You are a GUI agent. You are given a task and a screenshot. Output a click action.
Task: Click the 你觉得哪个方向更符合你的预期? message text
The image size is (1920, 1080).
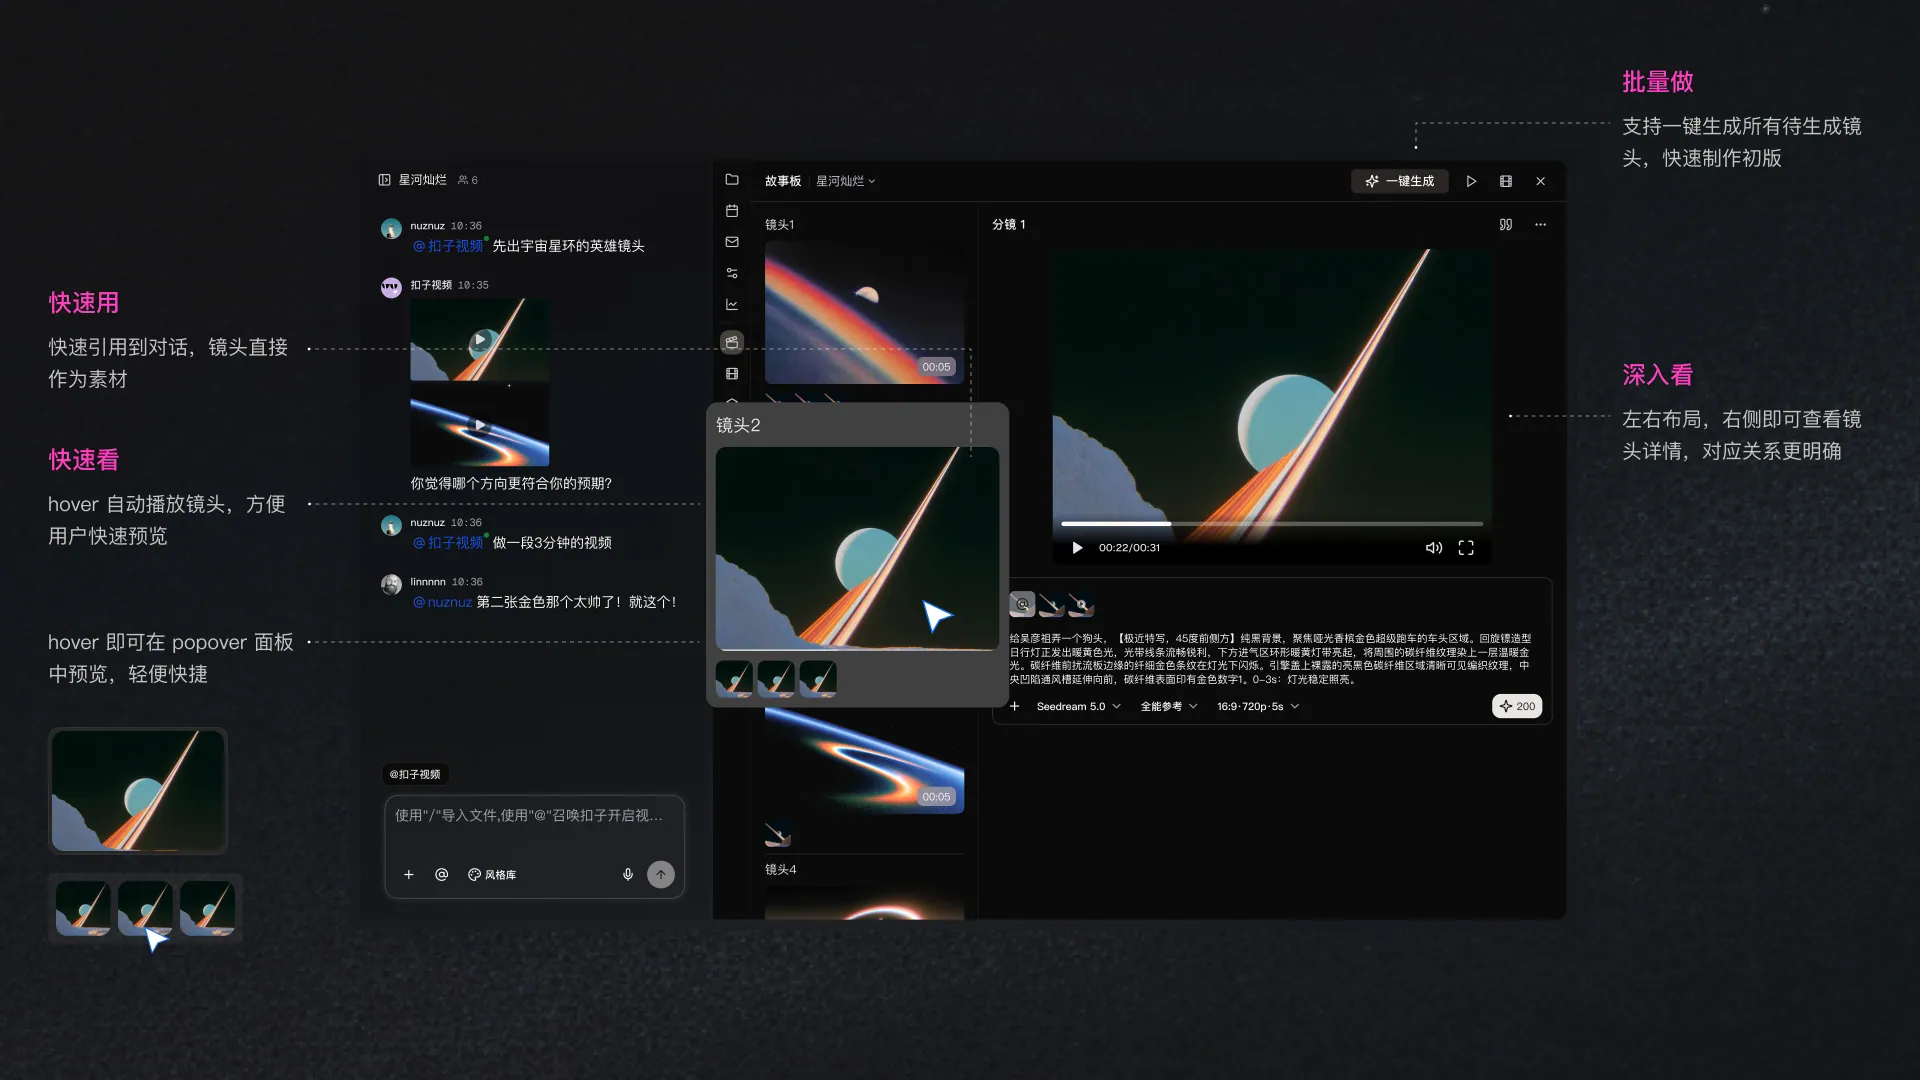(x=511, y=483)
